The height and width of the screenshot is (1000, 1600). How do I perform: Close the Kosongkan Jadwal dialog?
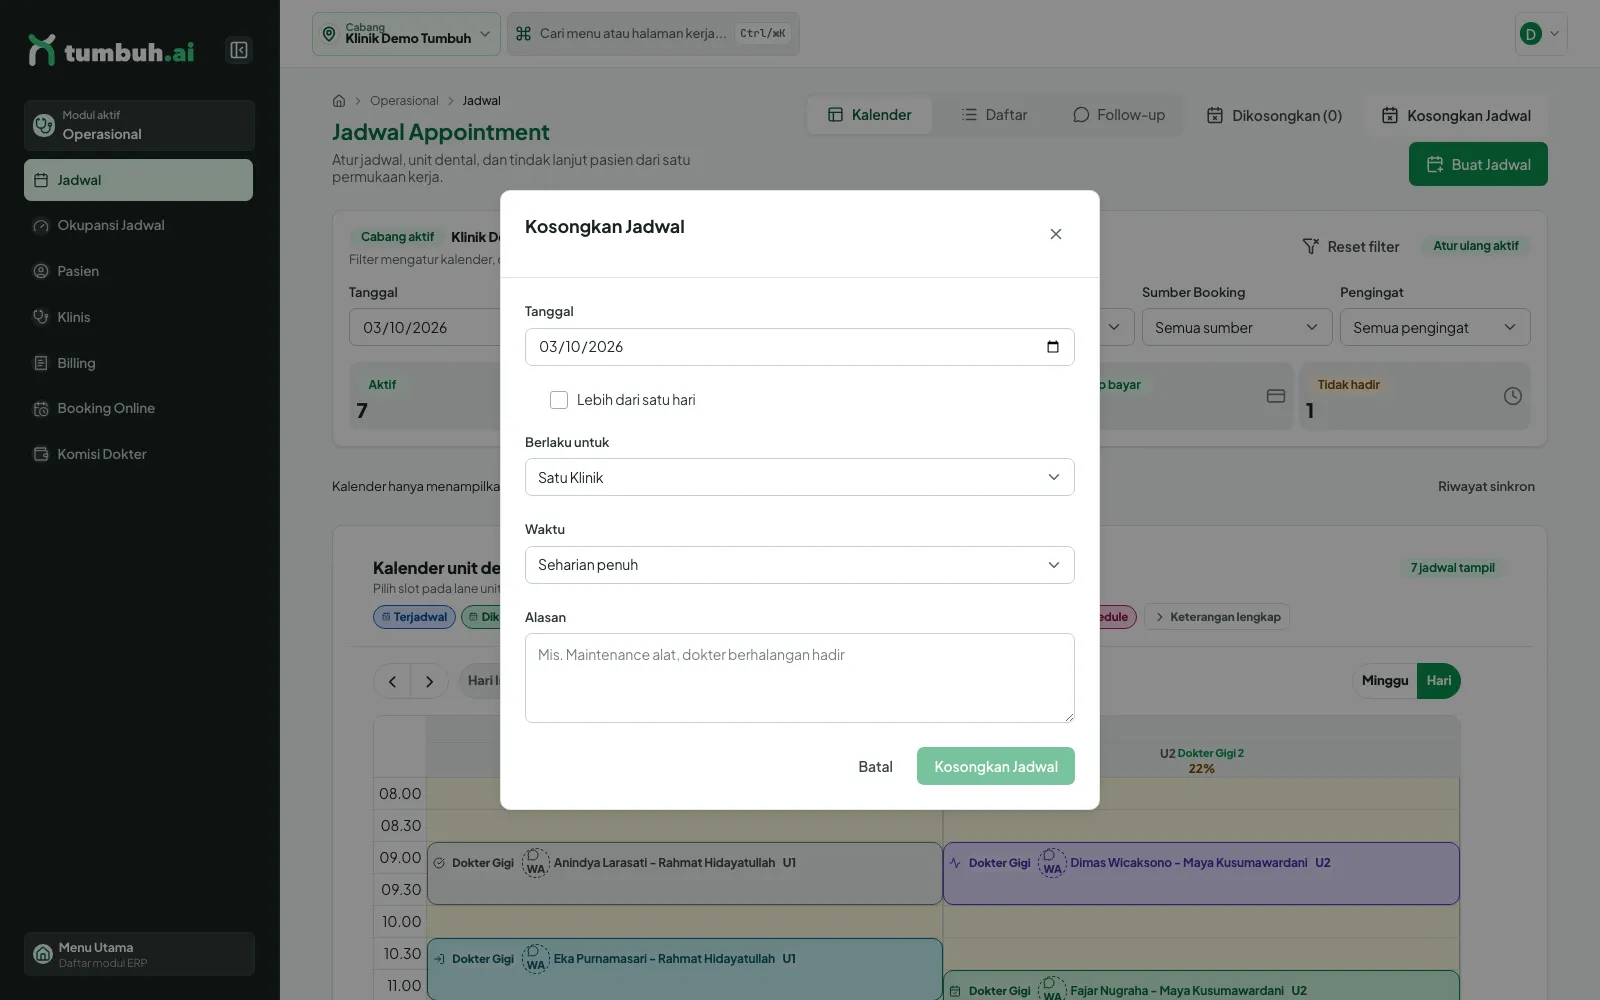point(1055,234)
